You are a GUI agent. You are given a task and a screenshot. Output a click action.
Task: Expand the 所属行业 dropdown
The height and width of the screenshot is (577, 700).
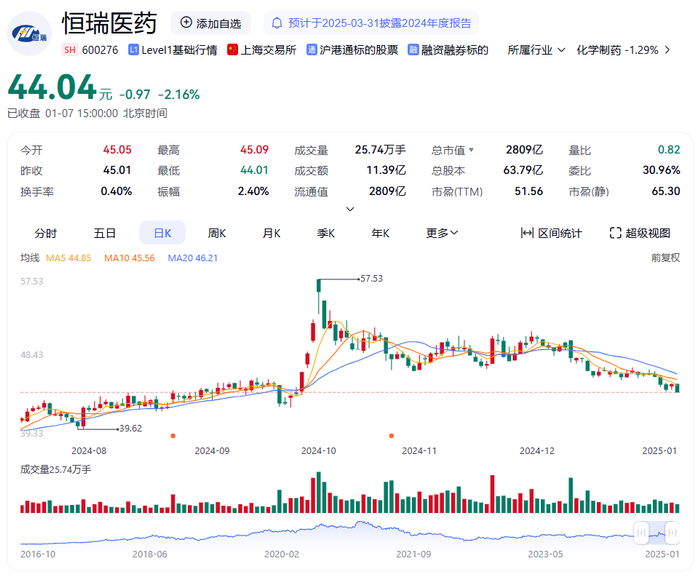(536, 50)
